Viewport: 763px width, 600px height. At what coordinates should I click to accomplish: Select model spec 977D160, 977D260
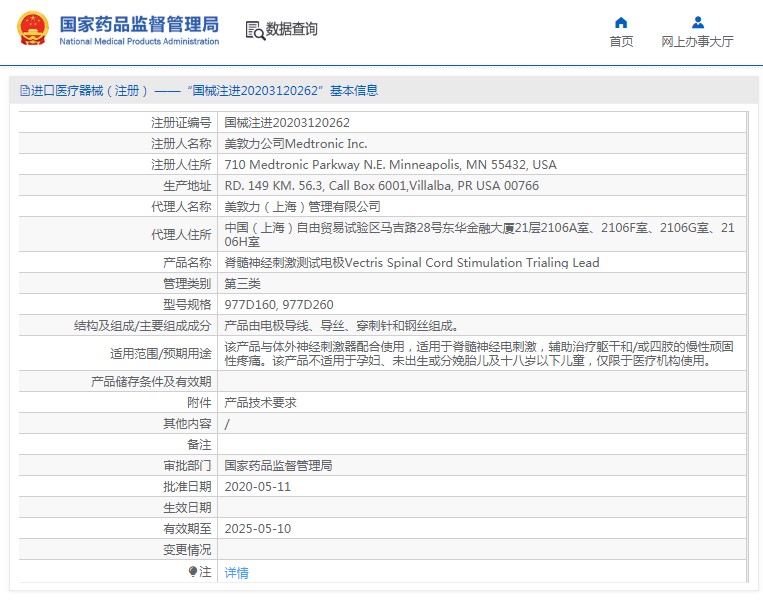(279, 305)
